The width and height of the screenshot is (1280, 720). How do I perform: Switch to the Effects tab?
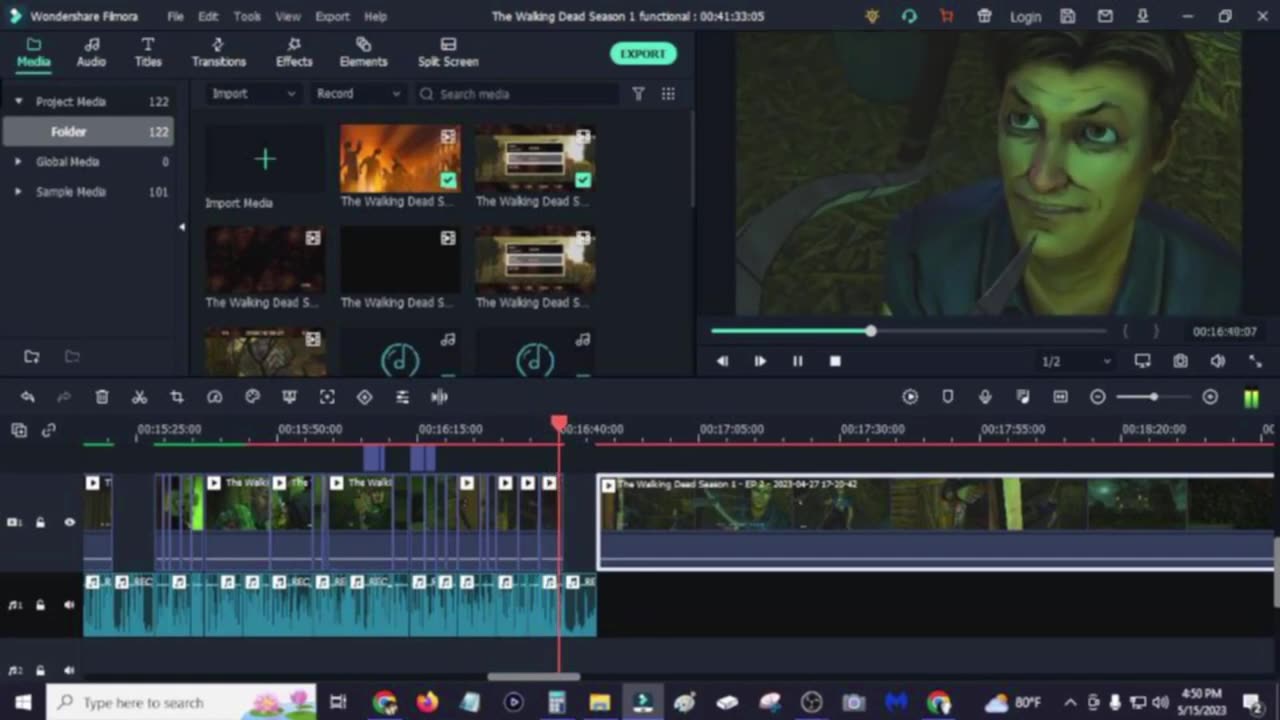tap(294, 53)
